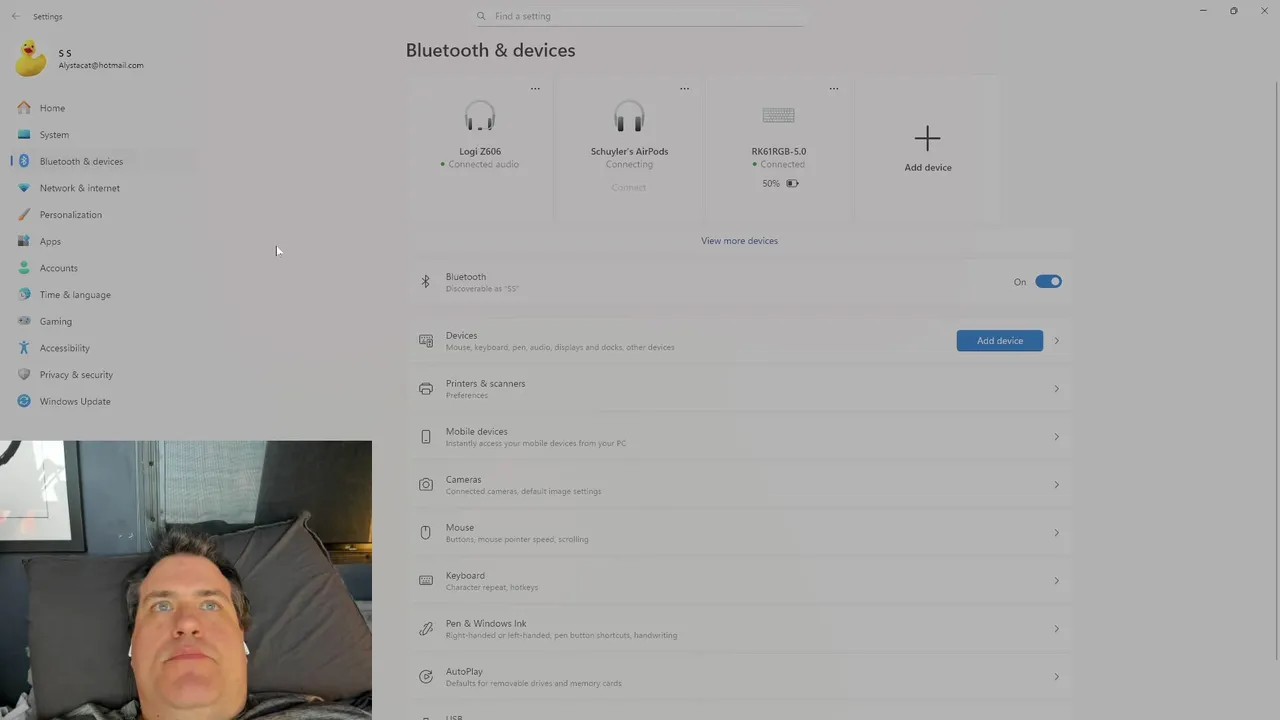Viewport: 1280px width, 720px height.
Task: Click inside the Find a setting box
Action: (640, 16)
